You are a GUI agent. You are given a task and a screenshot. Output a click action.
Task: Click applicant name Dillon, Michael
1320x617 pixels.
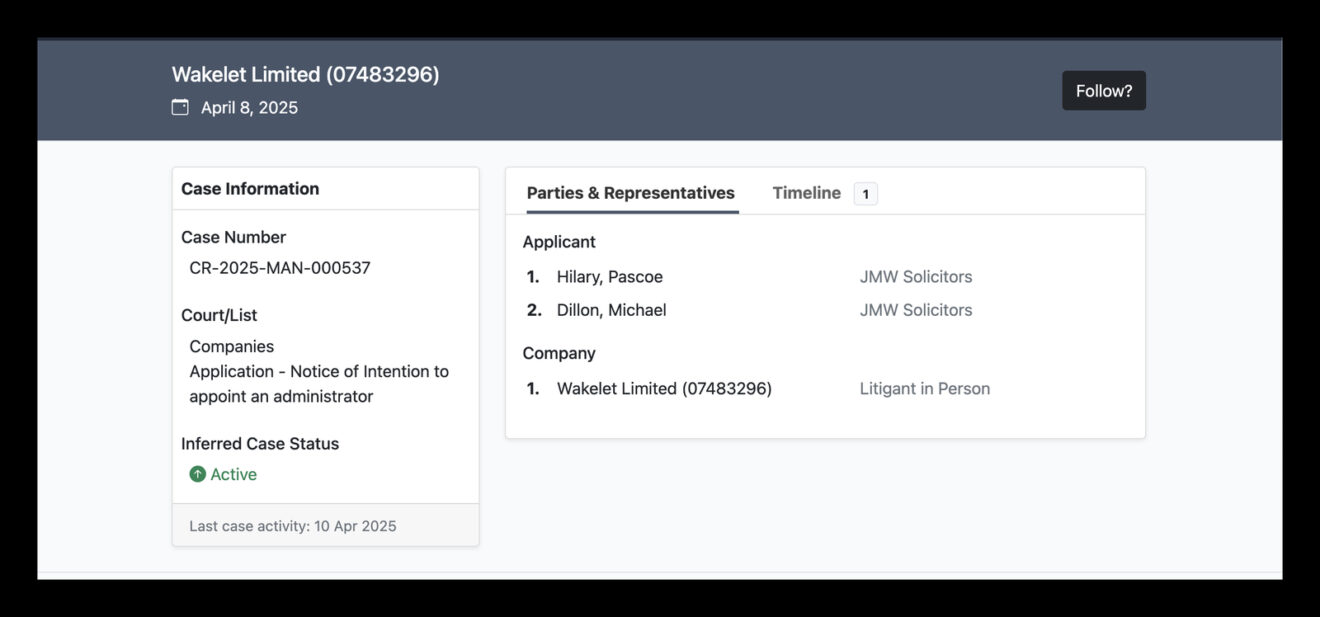click(611, 310)
